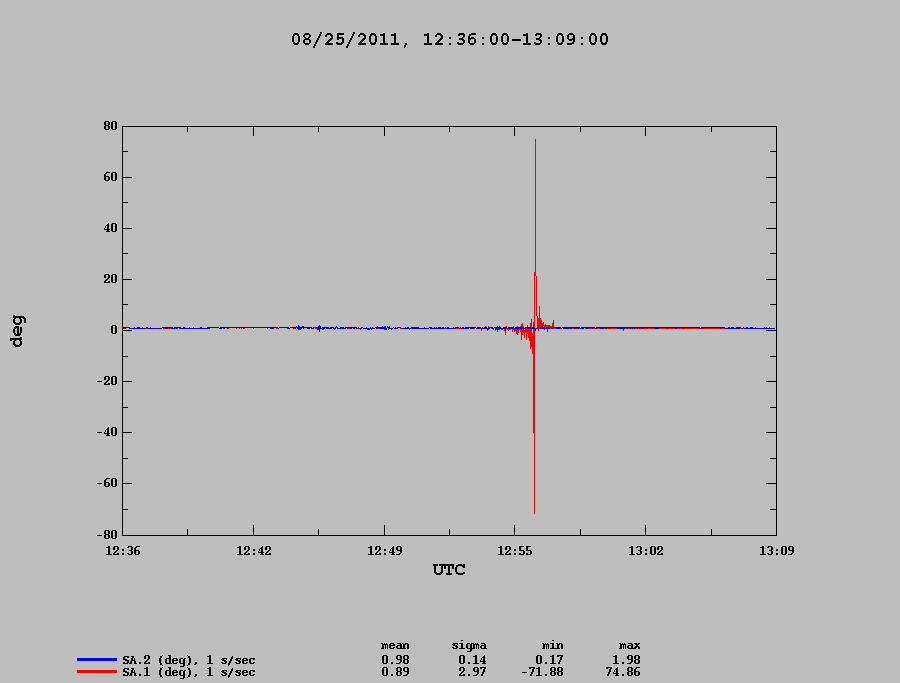Screen dimensions: 900x683
Task: Click SA.2 sigma value '0.14'
Action: (x=472, y=660)
